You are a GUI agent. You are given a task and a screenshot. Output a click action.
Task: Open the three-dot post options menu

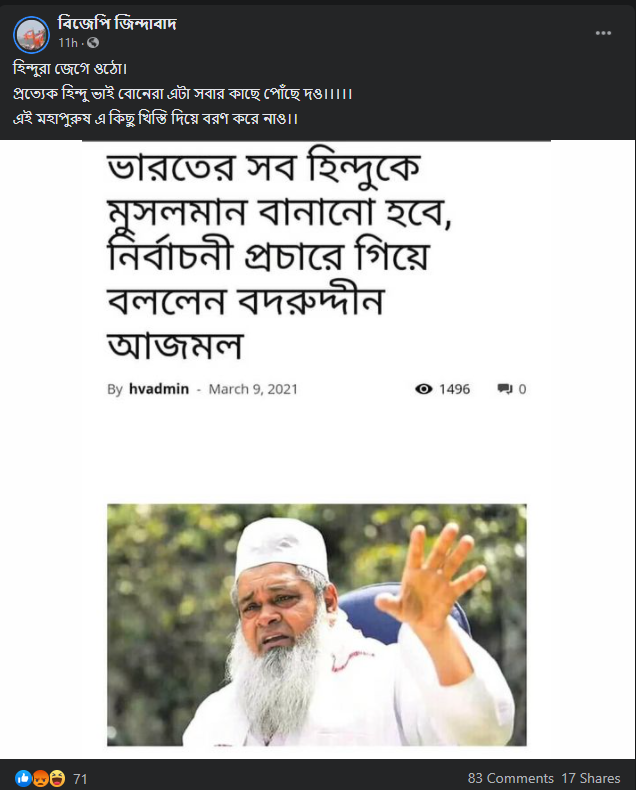pyautogui.click(x=603, y=33)
